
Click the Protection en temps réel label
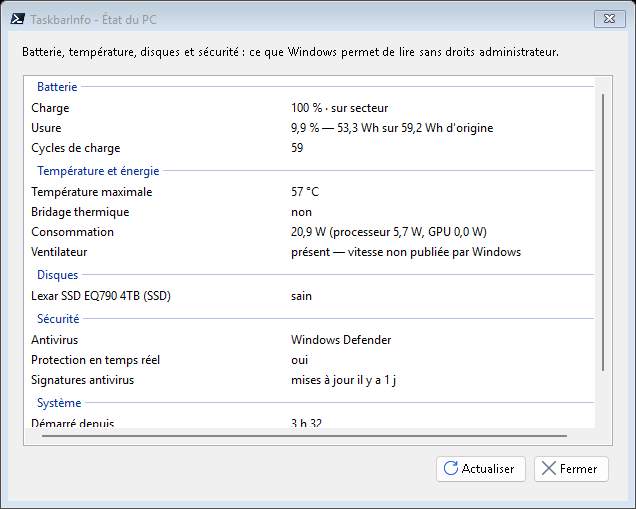(96, 360)
